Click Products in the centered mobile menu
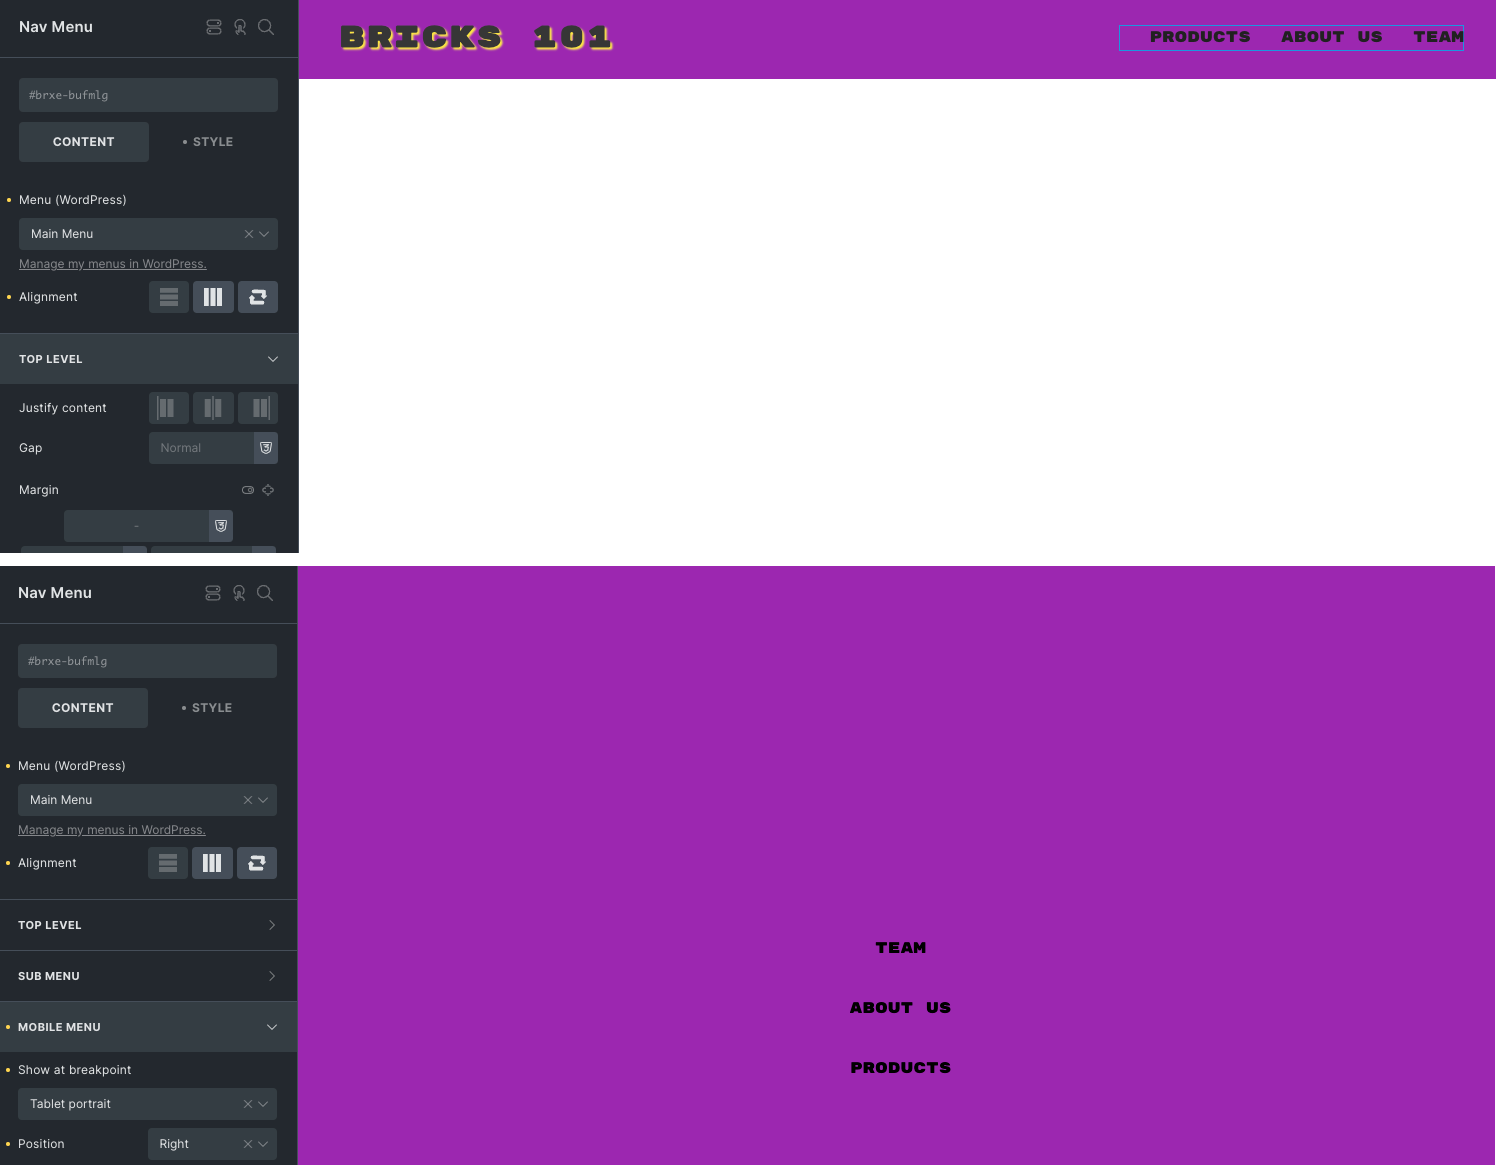This screenshot has width=1496, height=1165. coord(900,1068)
